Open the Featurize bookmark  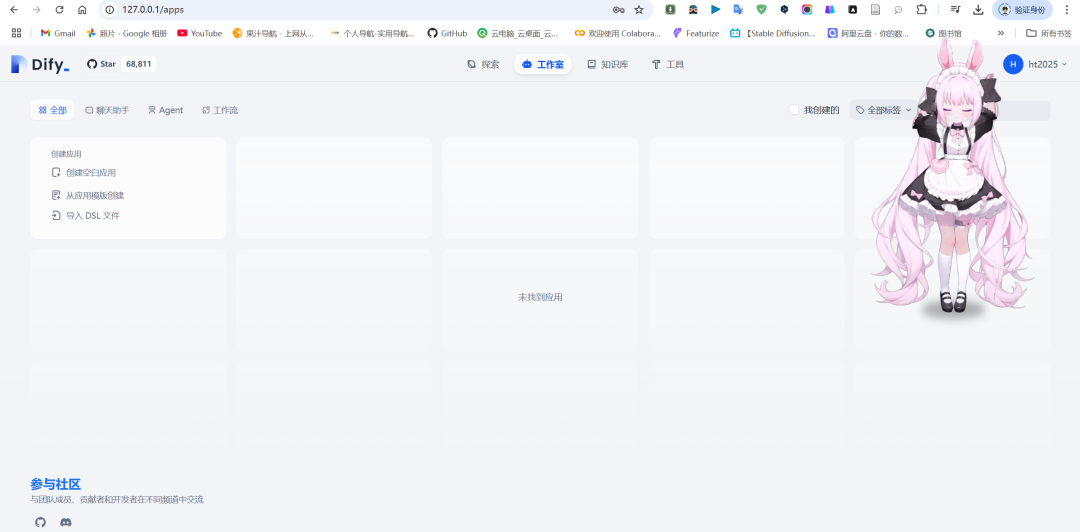coord(696,33)
